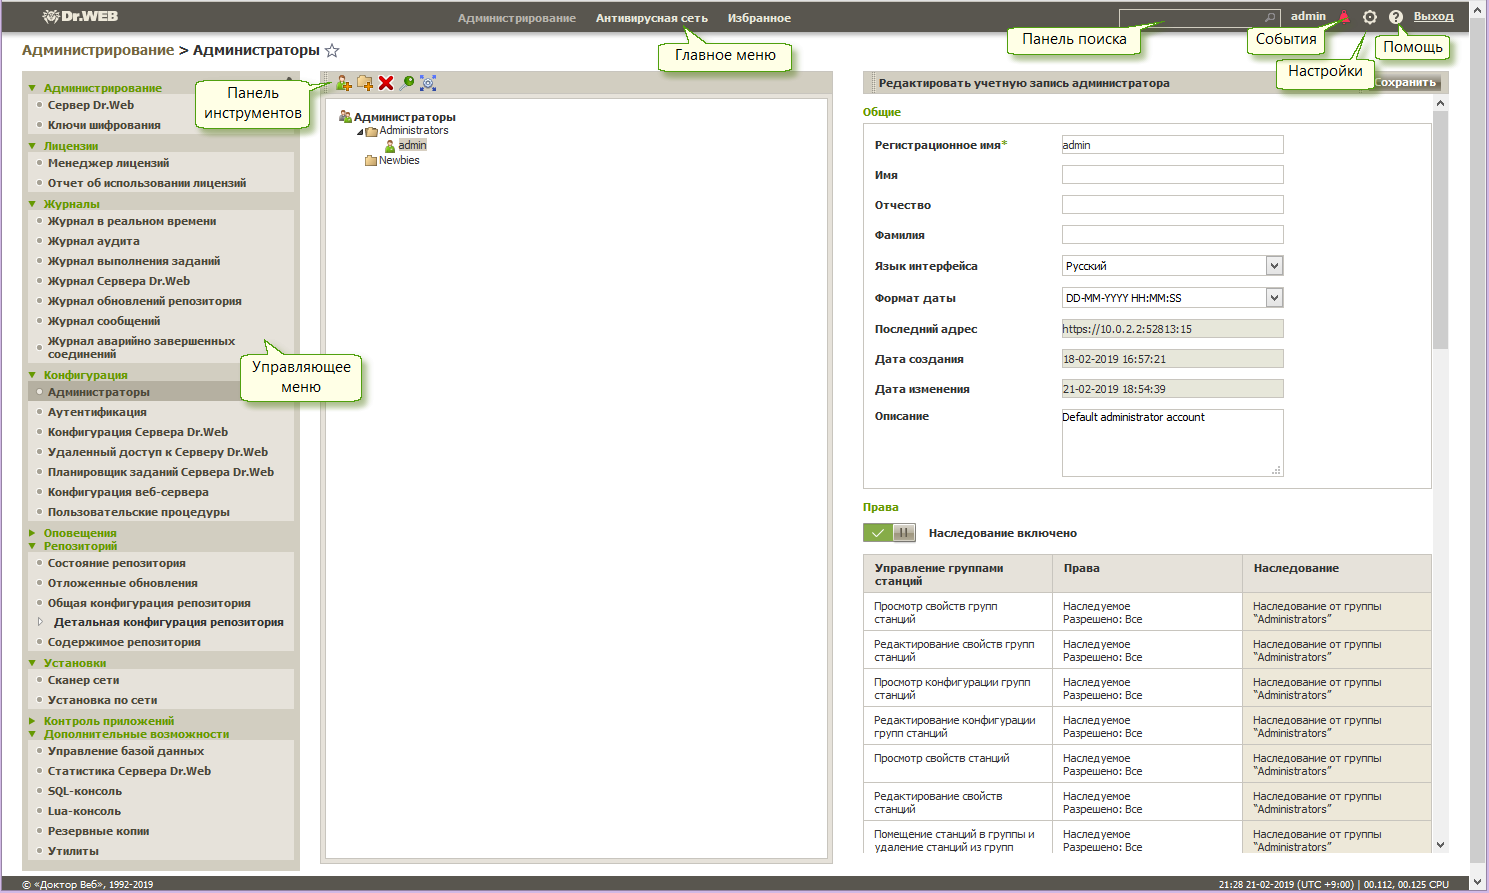
Task: Click the Фамилия input field
Action: pyautogui.click(x=1172, y=235)
